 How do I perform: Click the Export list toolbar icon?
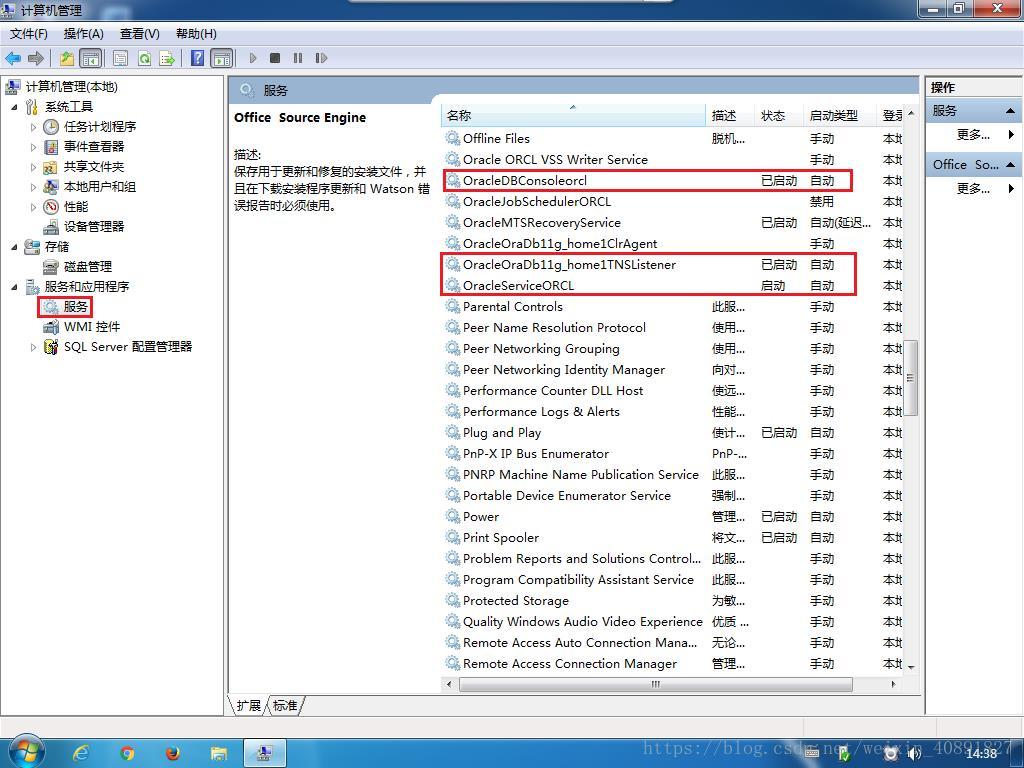pyautogui.click(x=167, y=58)
